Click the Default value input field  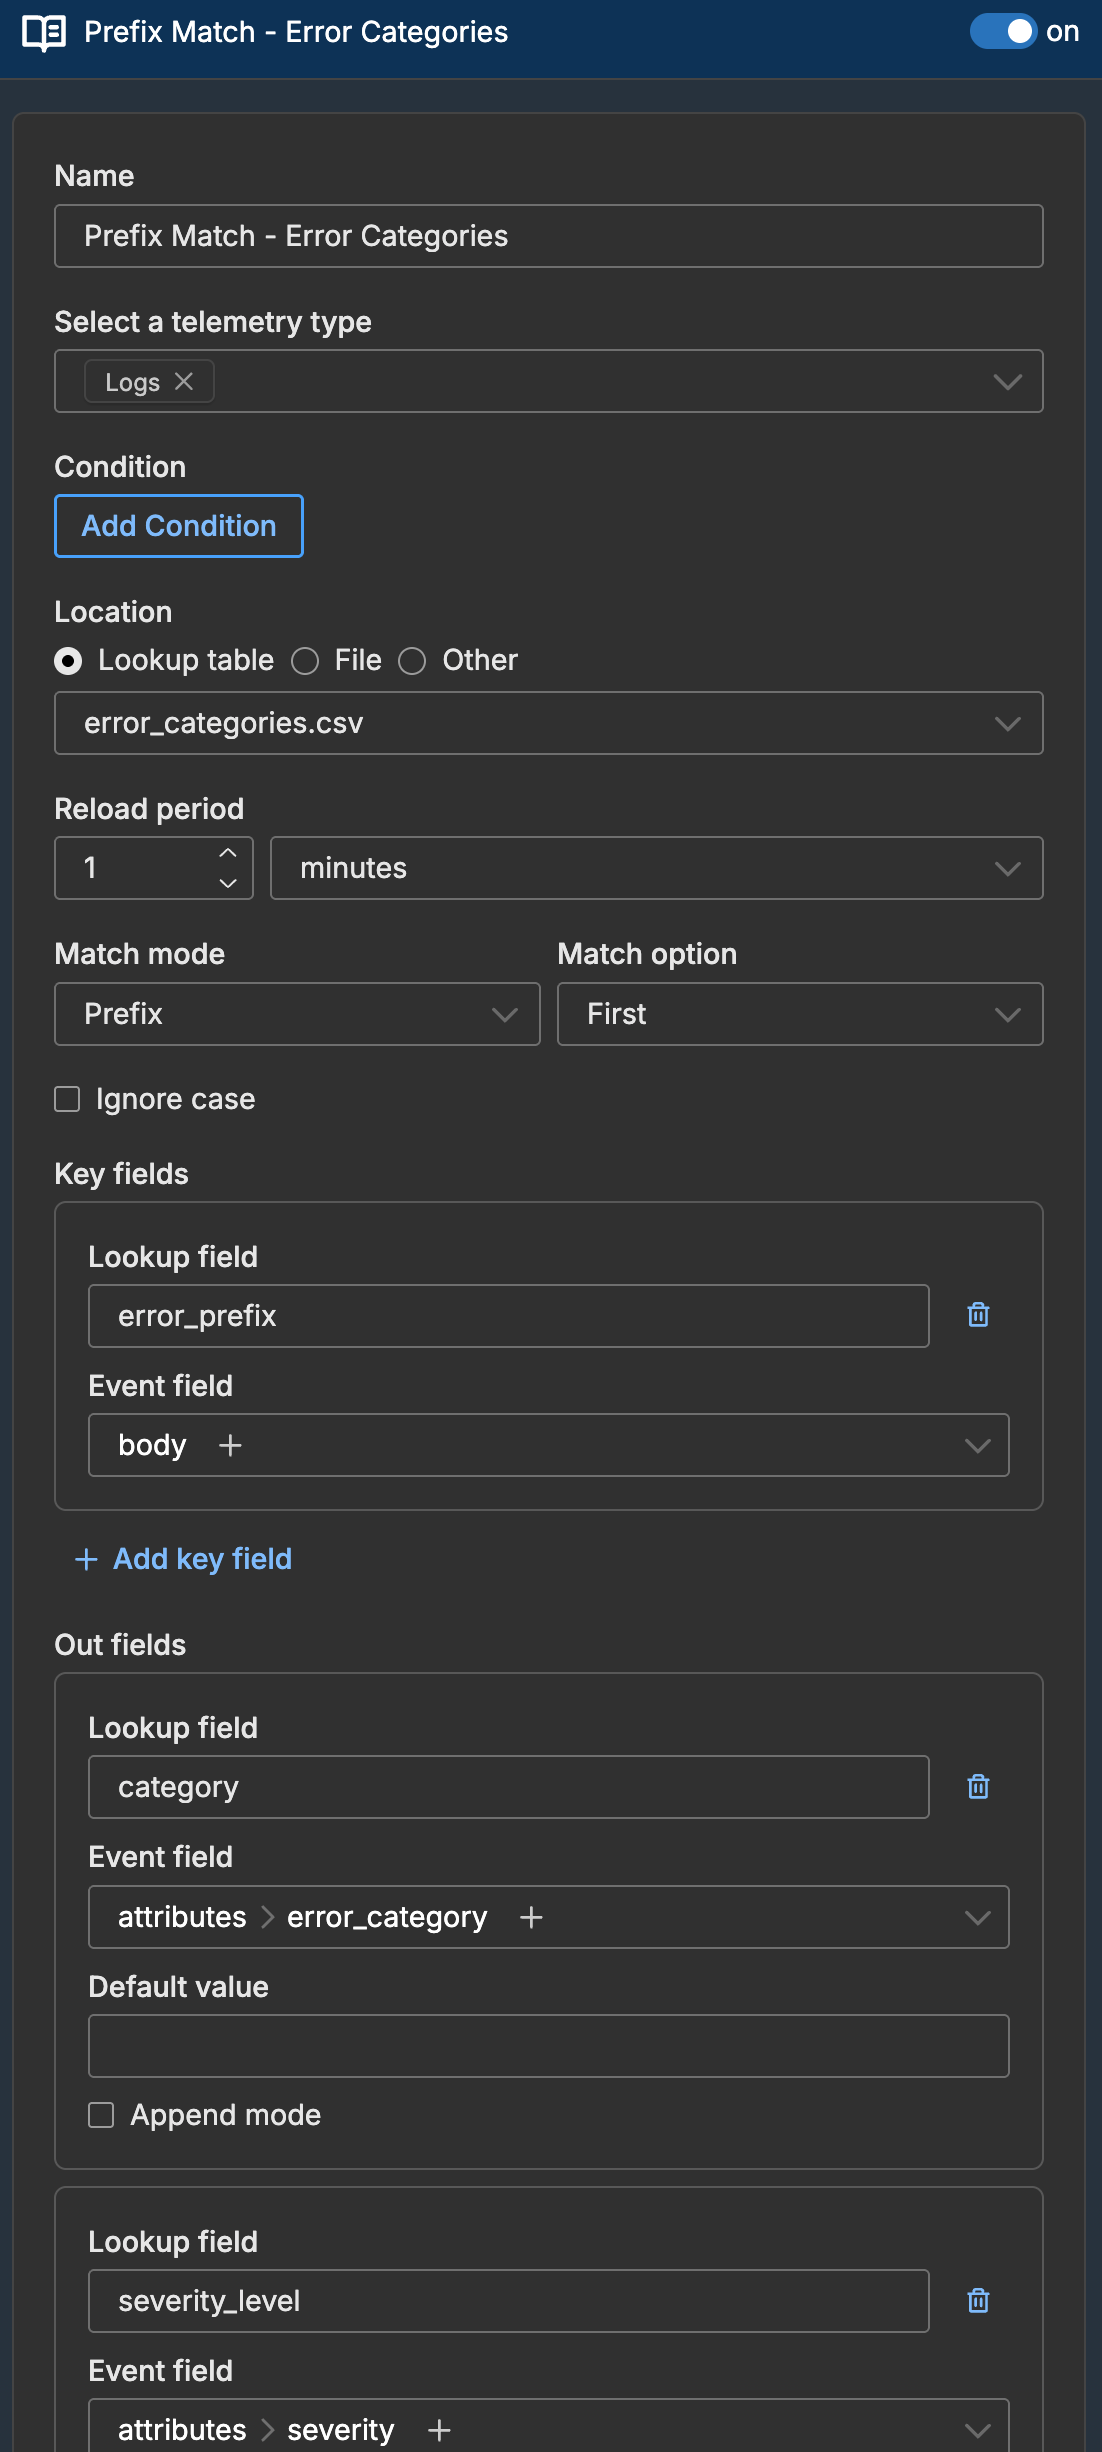click(x=549, y=2046)
